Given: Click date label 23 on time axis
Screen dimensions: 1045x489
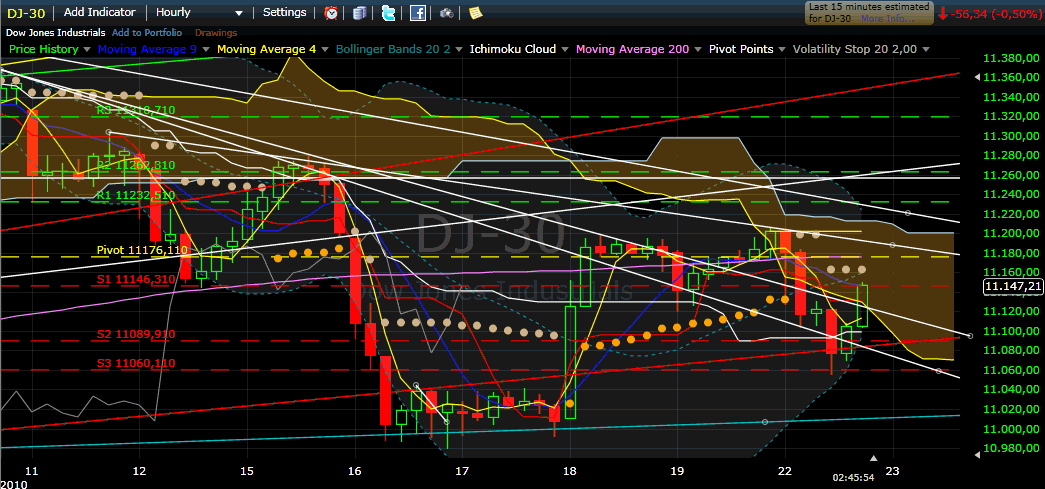Looking at the screenshot, I should tap(892, 472).
